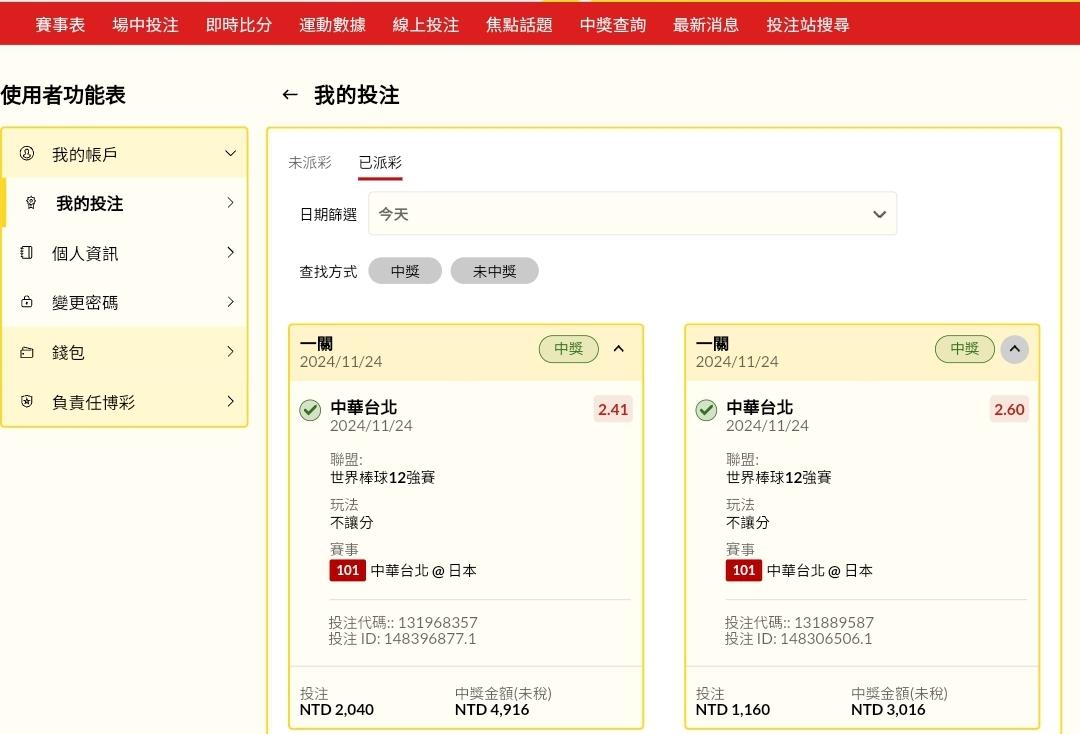This screenshot has height=734, width=1080.
Task: Open 投注站搜尋 in the top navigation
Action: (808, 25)
